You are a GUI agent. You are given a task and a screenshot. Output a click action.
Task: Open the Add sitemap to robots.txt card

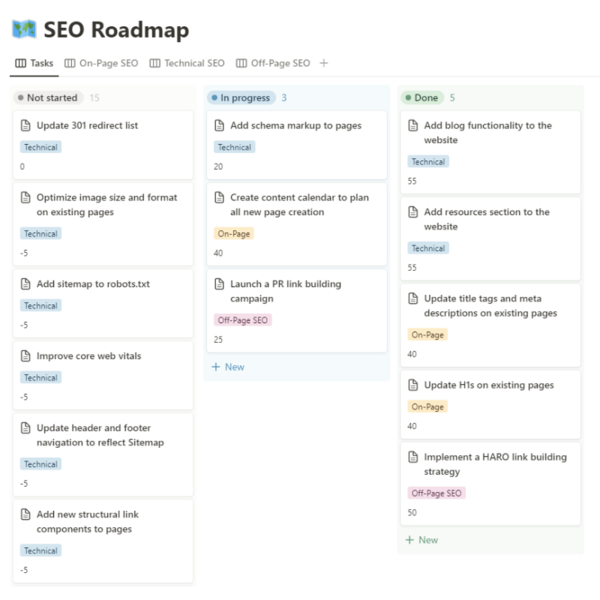(x=103, y=304)
